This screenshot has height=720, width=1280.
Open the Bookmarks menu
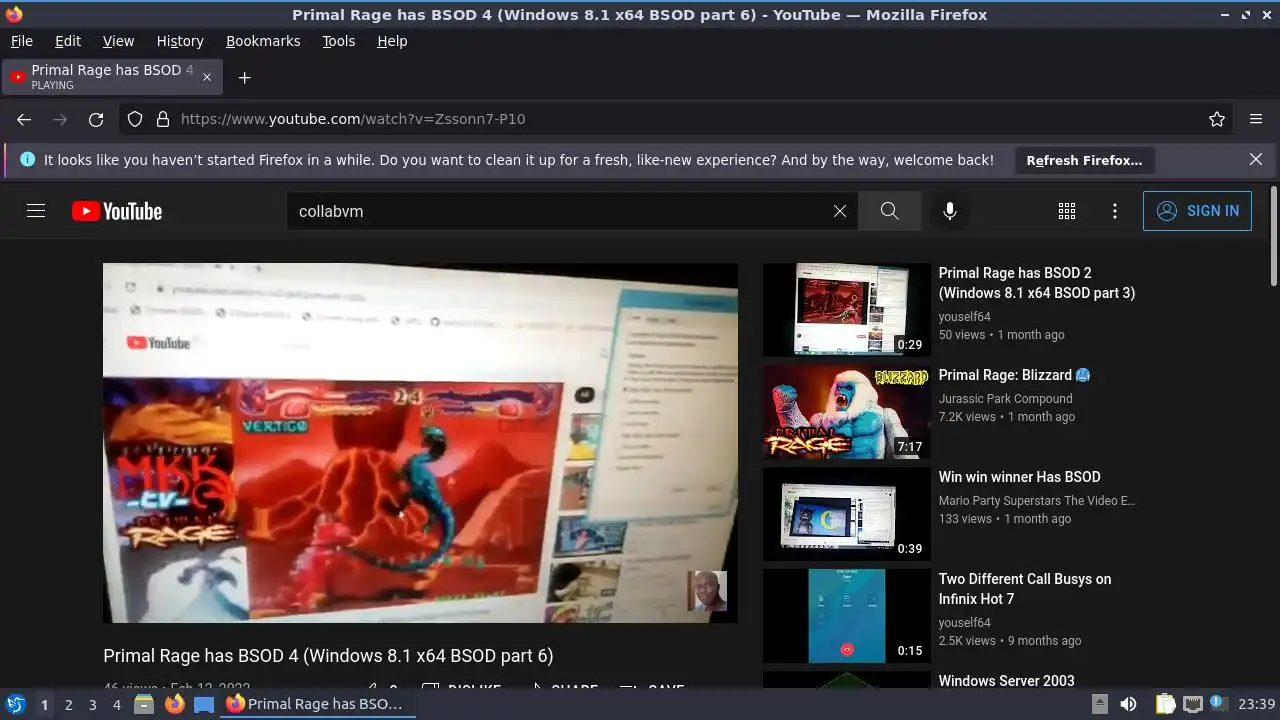[263, 41]
